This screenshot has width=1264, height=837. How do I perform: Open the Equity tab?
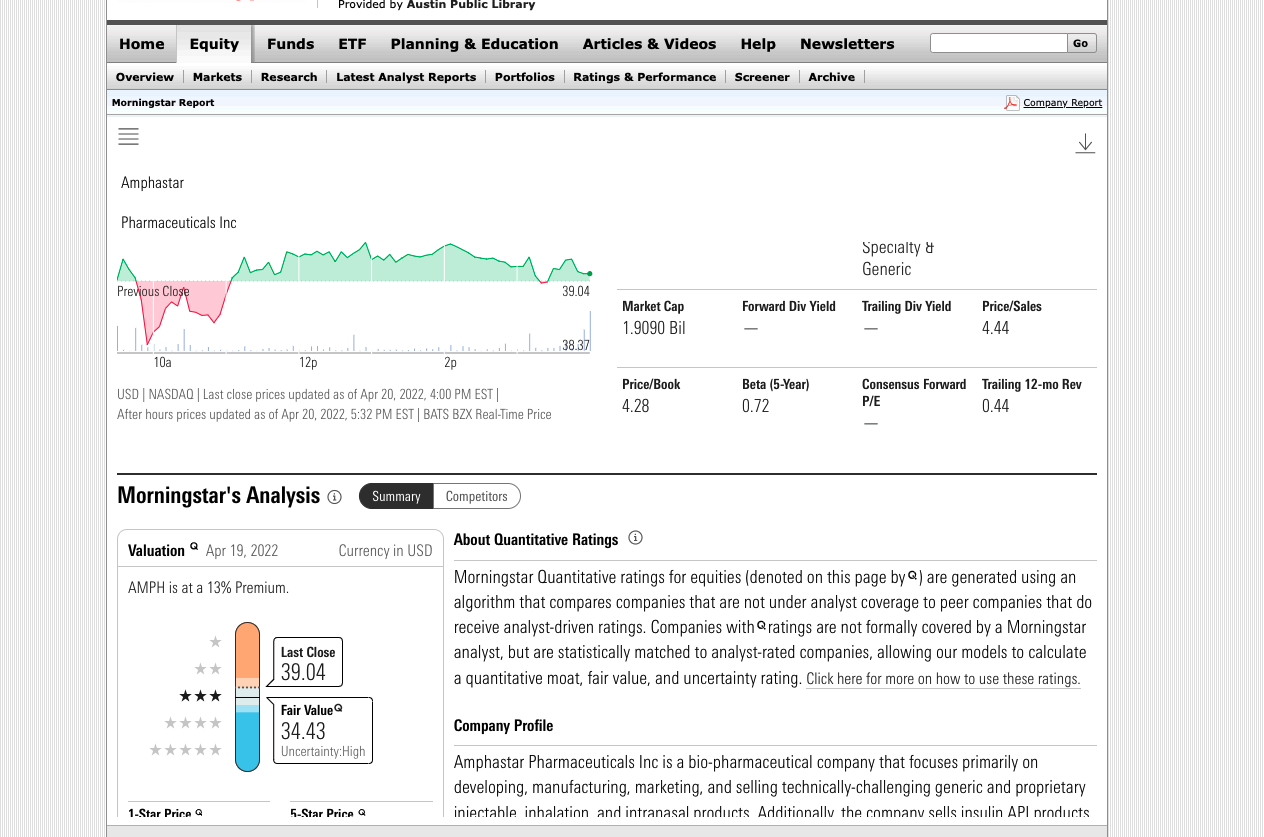(x=215, y=44)
